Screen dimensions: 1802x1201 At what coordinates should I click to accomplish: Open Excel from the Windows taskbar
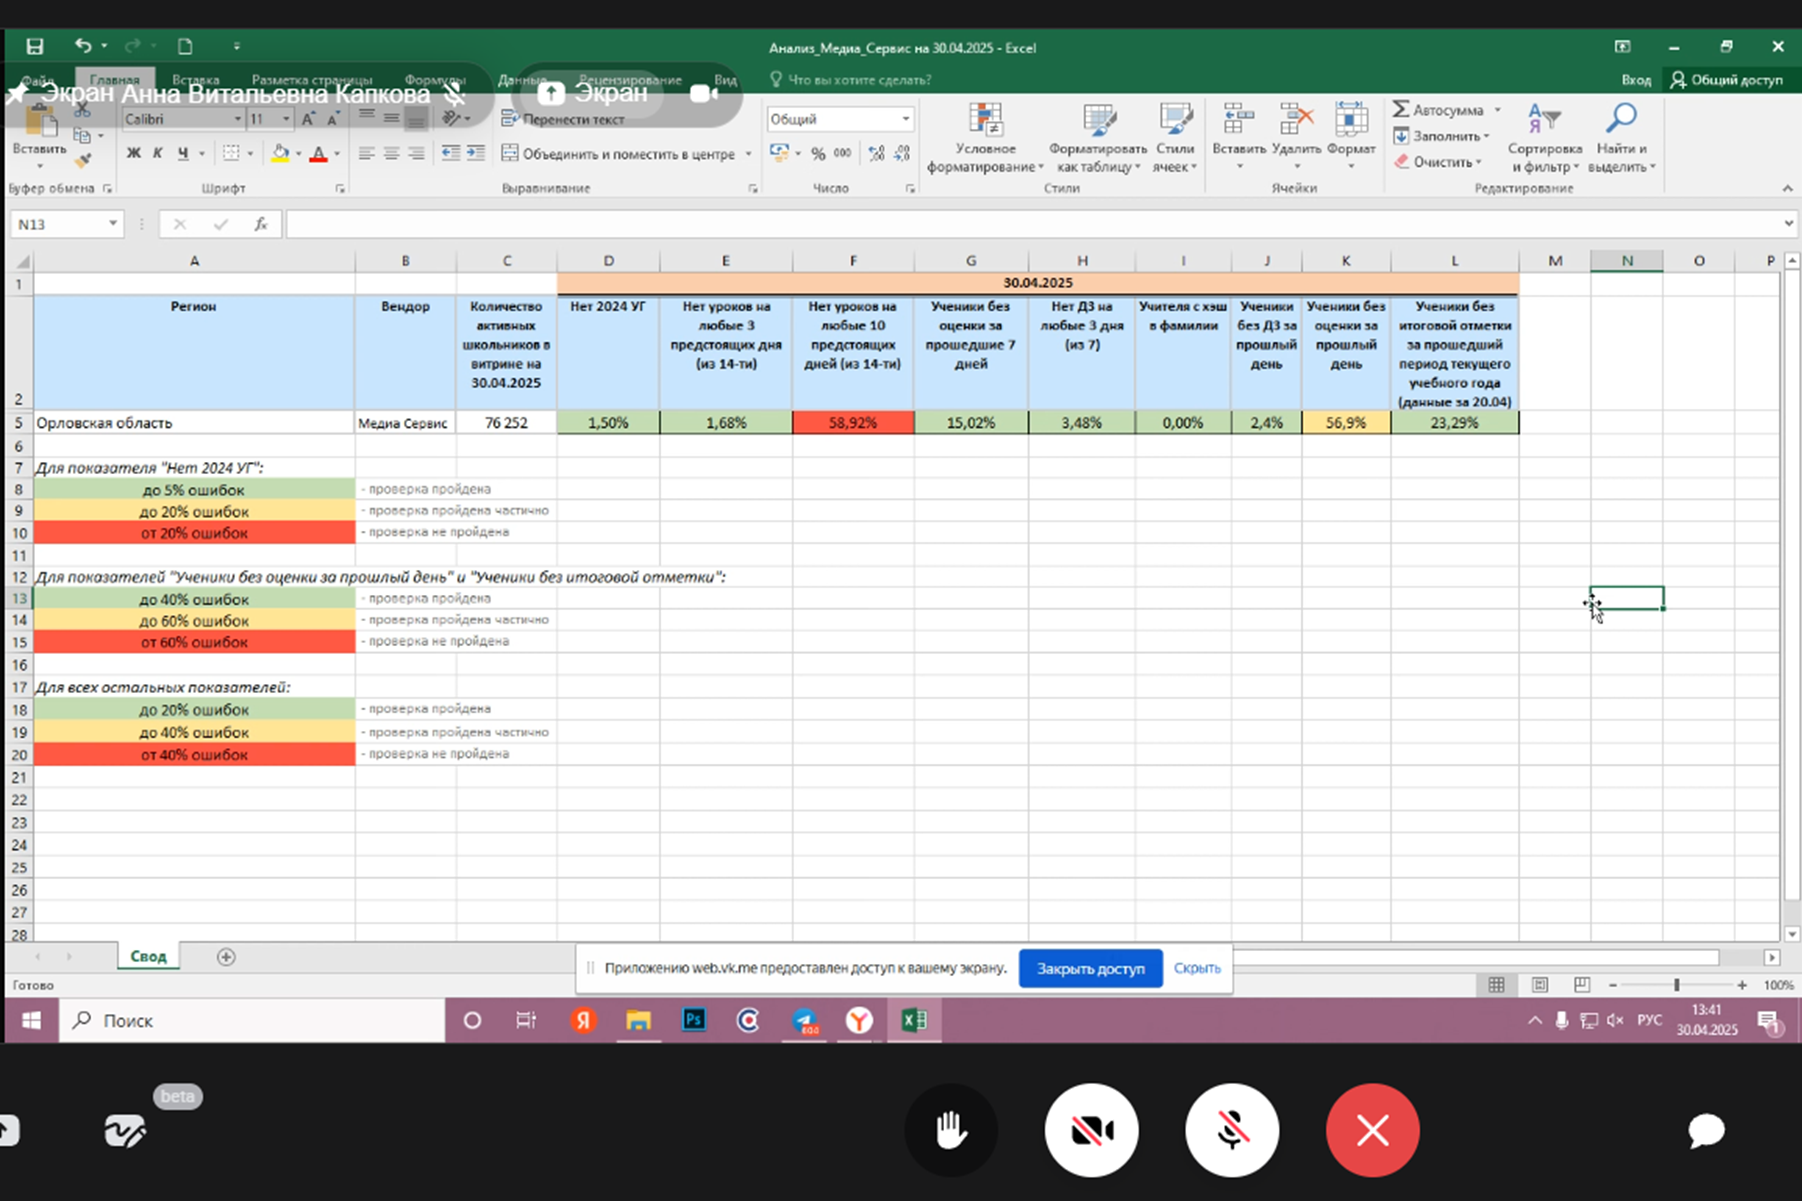(x=913, y=1020)
